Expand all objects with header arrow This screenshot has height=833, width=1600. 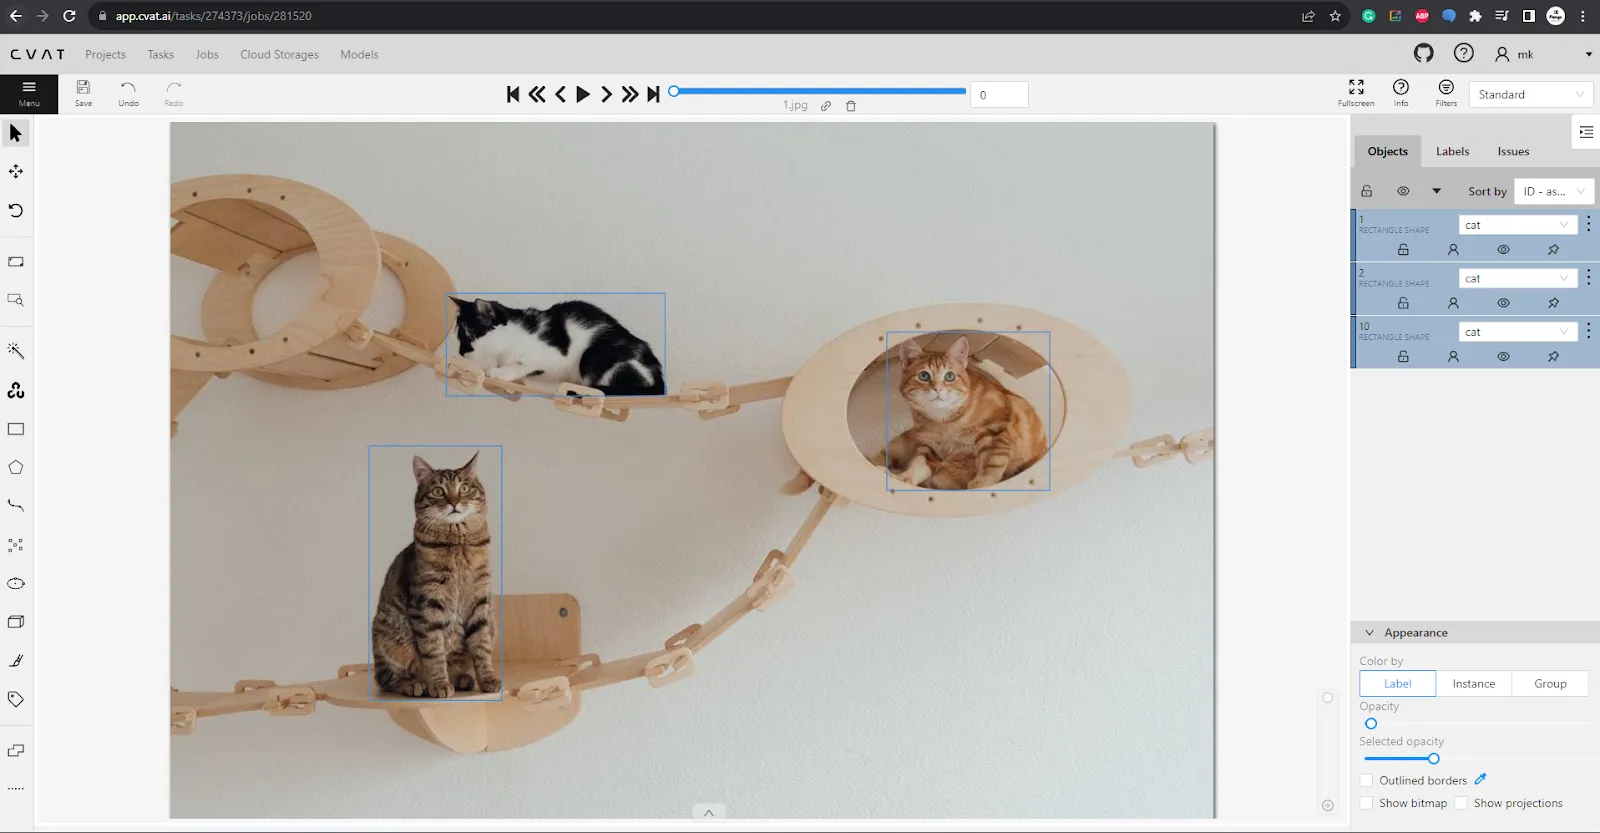(x=1437, y=191)
